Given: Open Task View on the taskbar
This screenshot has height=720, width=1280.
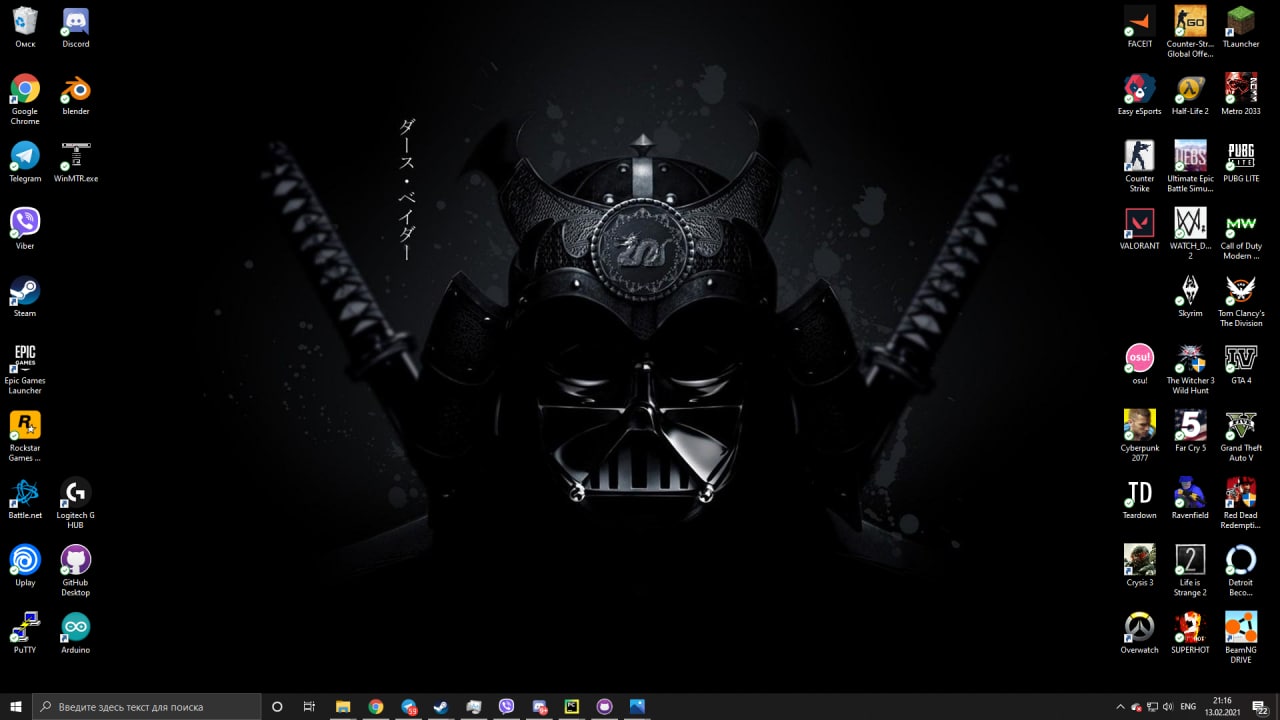Looking at the screenshot, I should click(309, 706).
